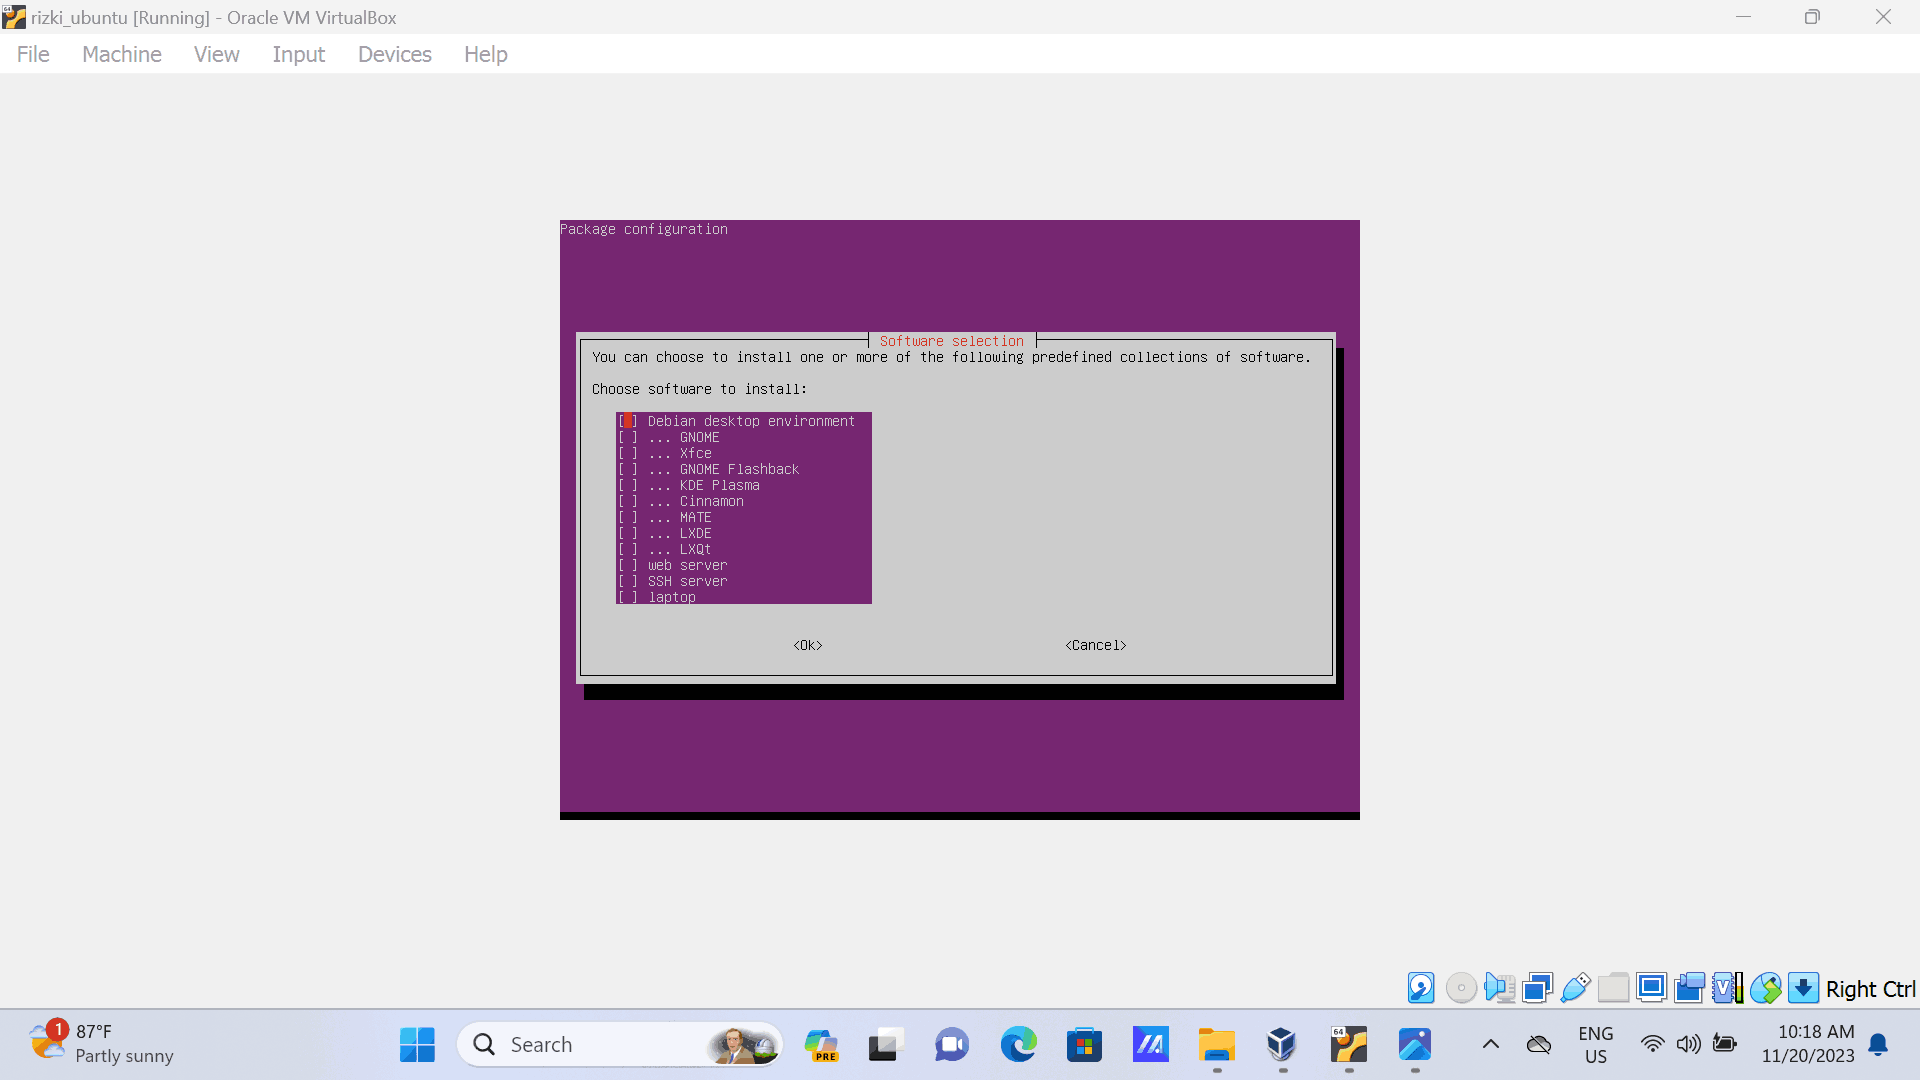Toggle the Debian desktop environment checkbox
The width and height of the screenshot is (1920, 1080).
point(628,421)
